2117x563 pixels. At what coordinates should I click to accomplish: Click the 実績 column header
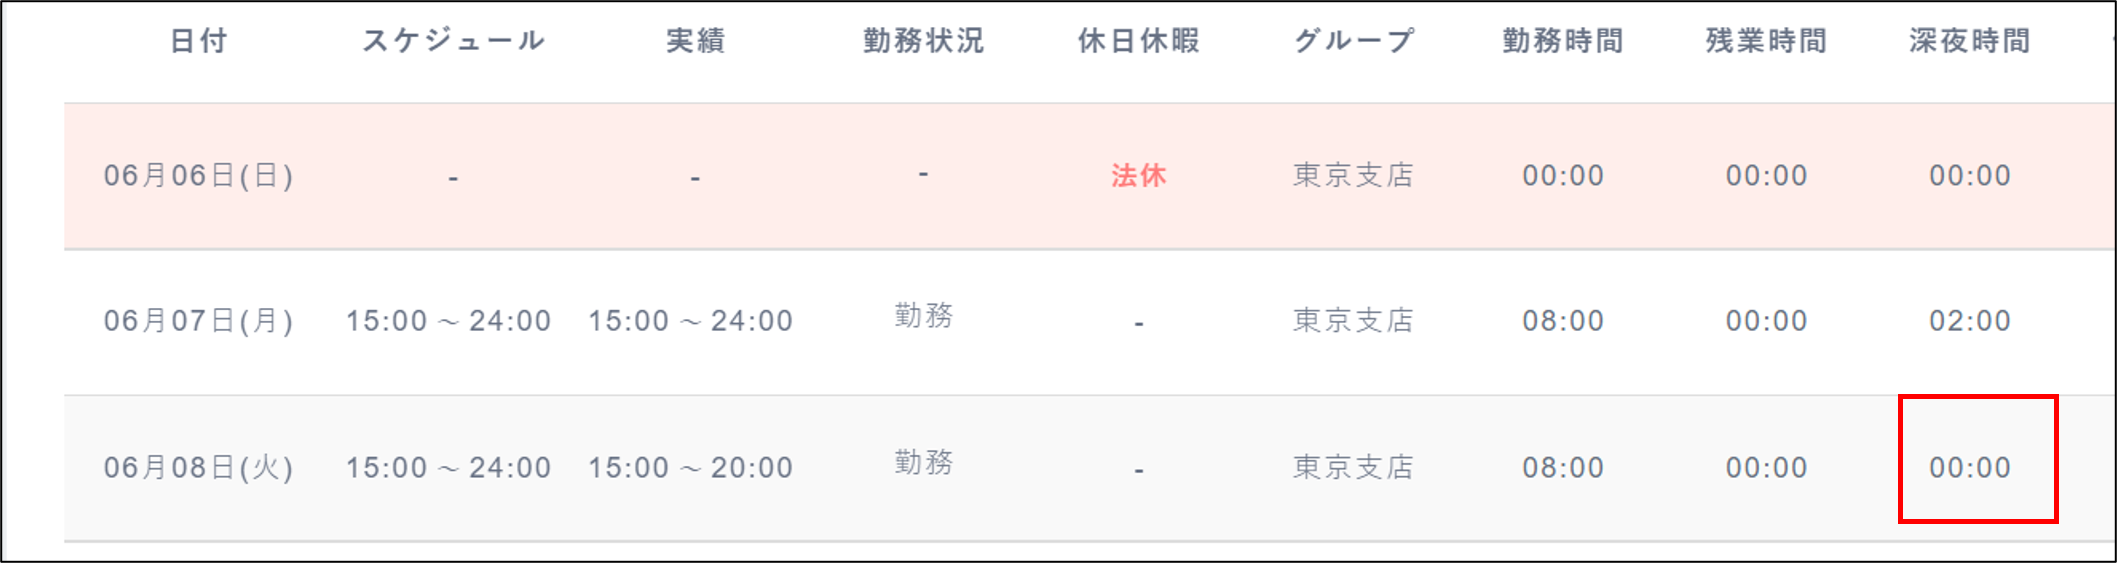(695, 41)
